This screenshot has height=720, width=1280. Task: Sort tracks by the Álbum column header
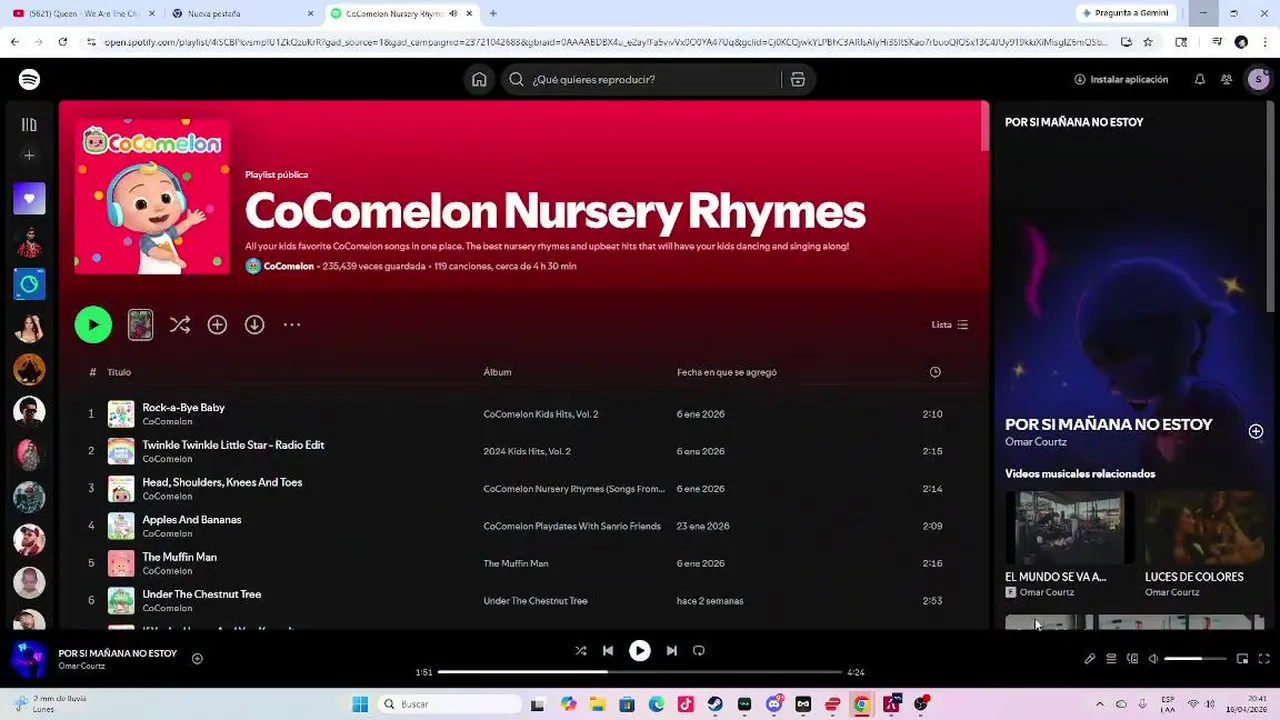pos(497,372)
